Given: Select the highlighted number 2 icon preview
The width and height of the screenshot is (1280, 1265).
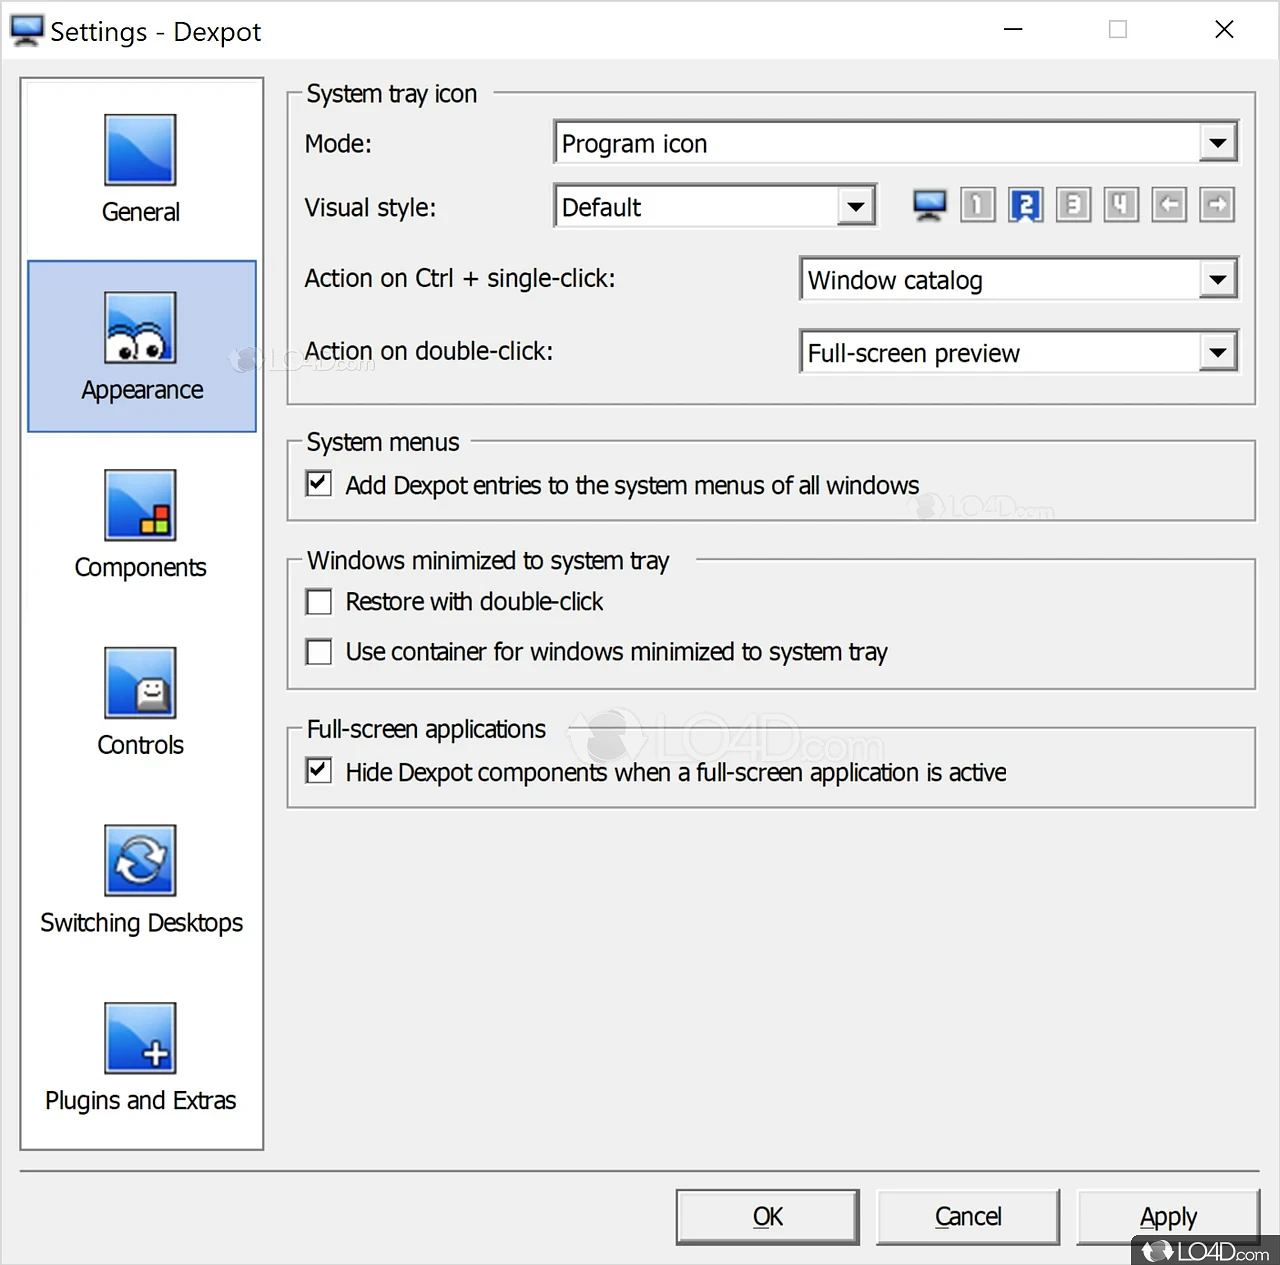Looking at the screenshot, I should point(1025,205).
